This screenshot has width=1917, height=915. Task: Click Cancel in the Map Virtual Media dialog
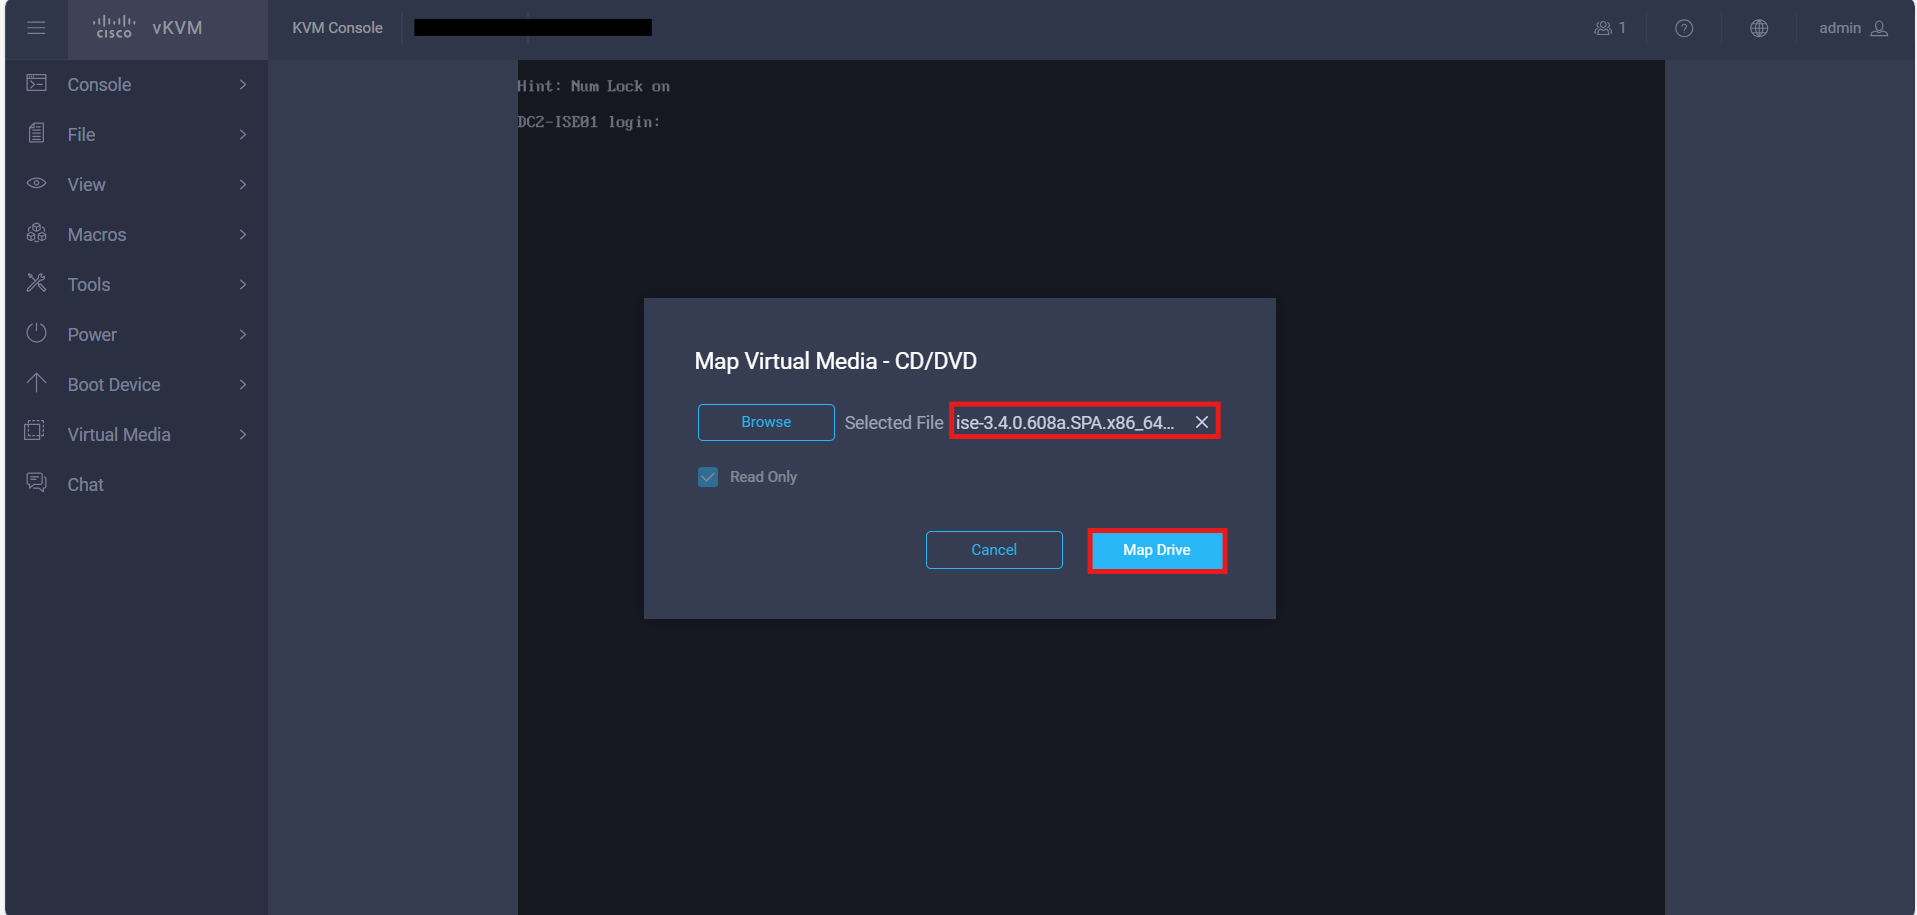coord(993,550)
